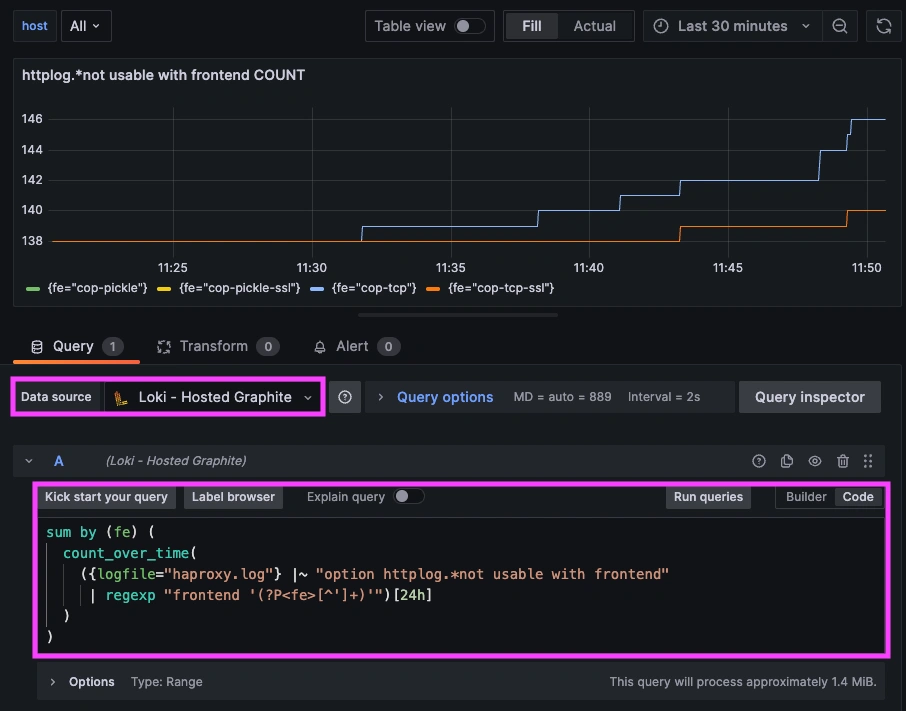906x711 pixels.
Task: Show help for query A
Action: pos(759,461)
